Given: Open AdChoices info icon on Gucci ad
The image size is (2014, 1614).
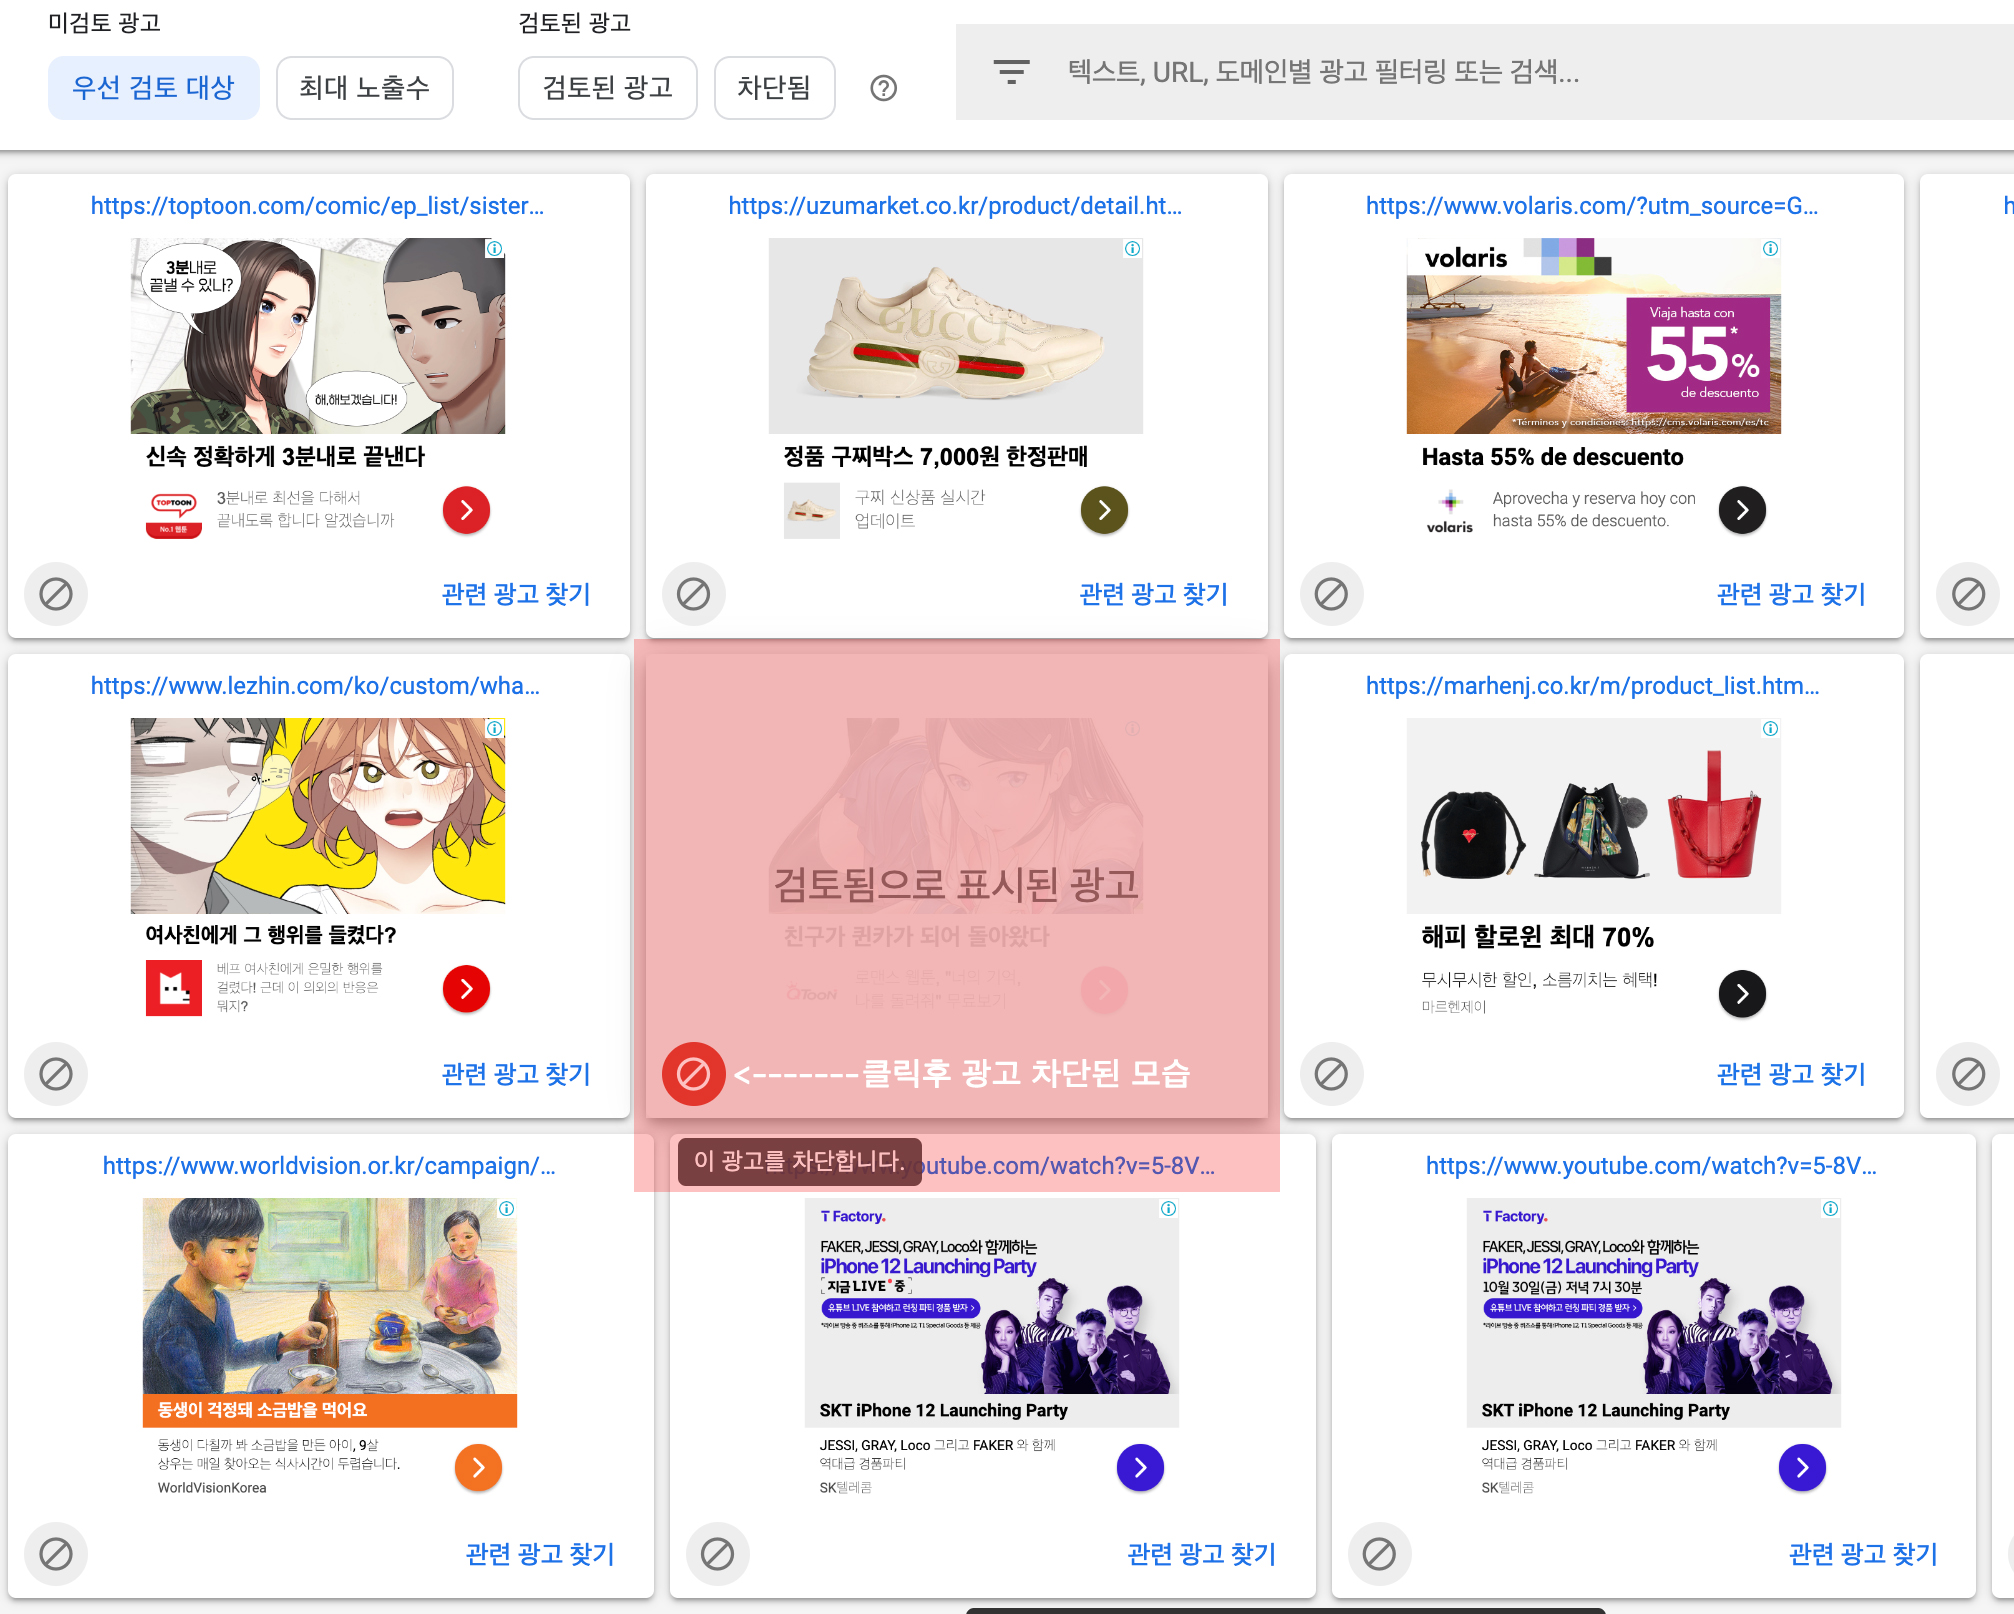Looking at the screenshot, I should (x=1133, y=248).
